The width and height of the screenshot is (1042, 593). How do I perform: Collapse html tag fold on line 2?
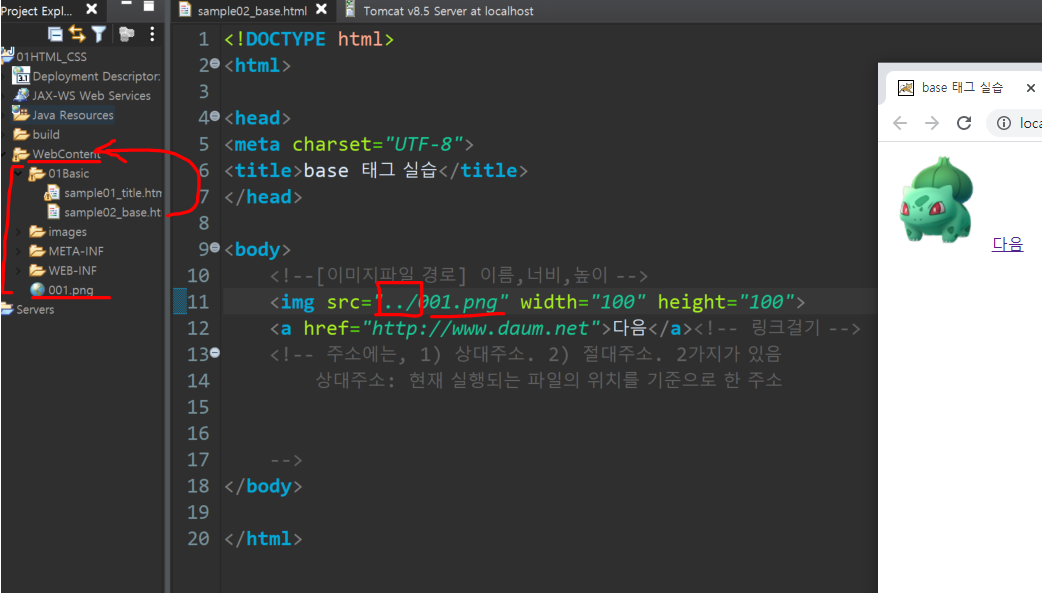tap(215, 63)
